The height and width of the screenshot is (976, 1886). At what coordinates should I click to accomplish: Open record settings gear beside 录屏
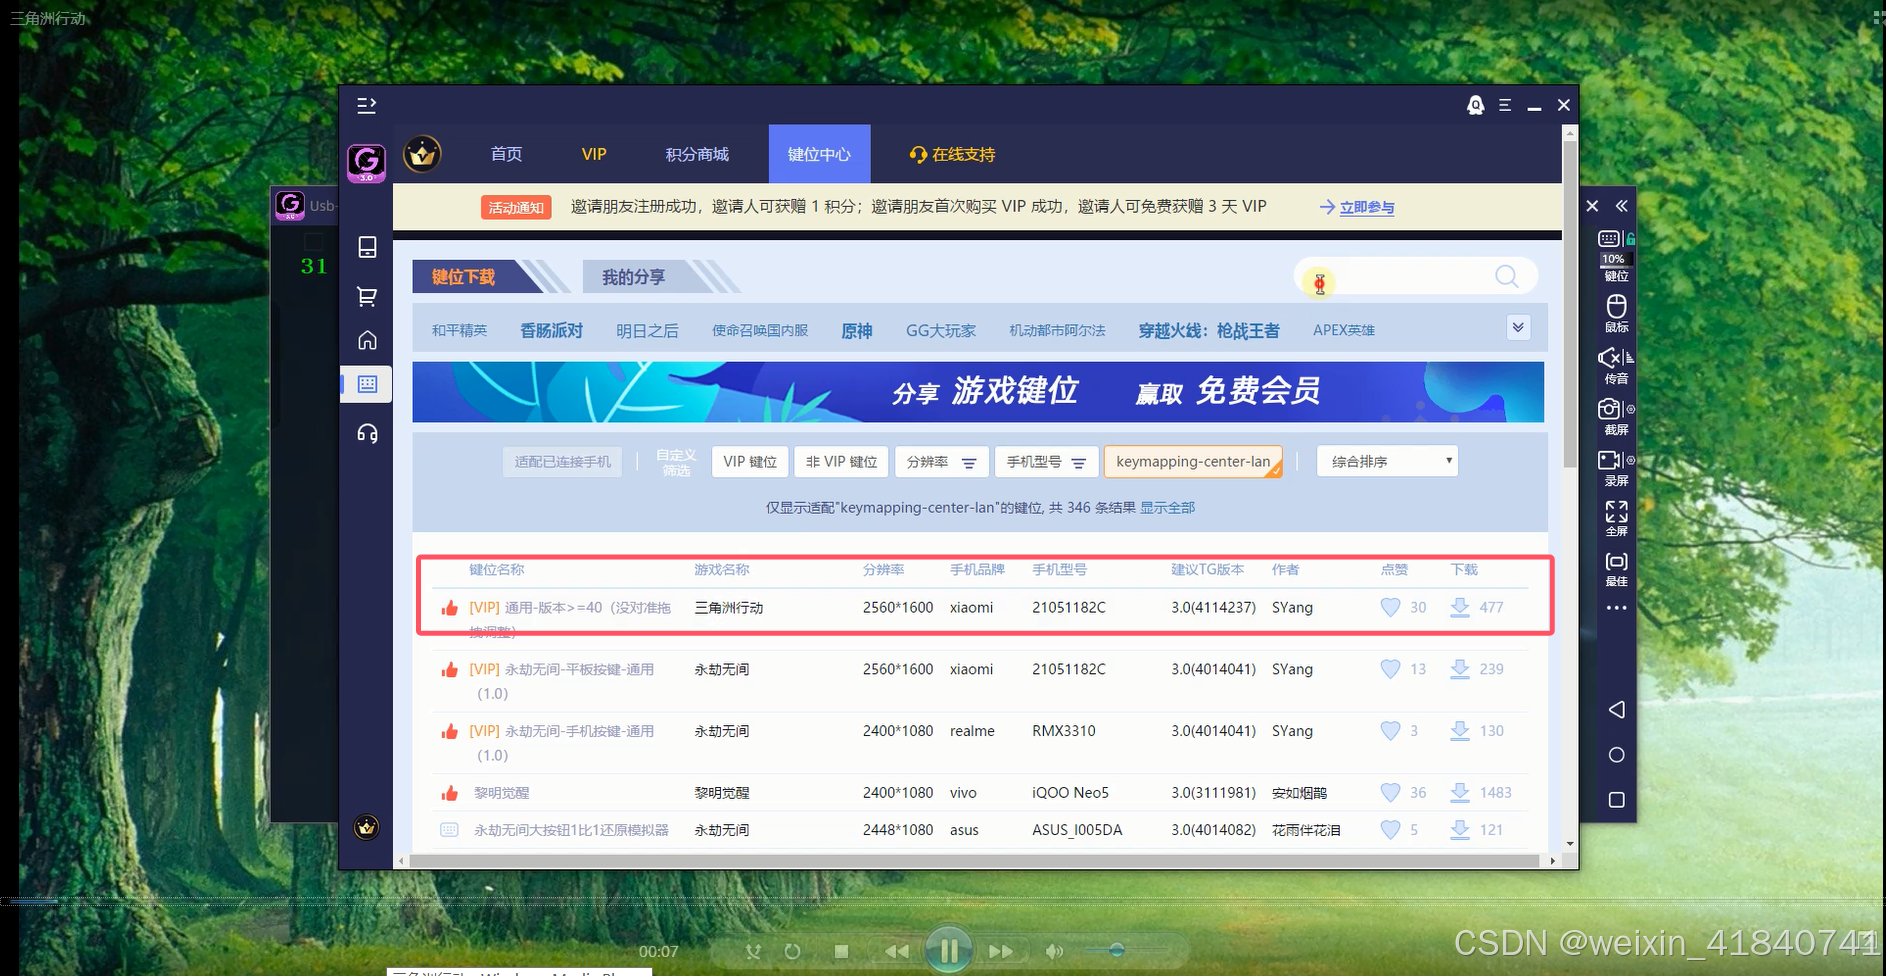point(1630,460)
